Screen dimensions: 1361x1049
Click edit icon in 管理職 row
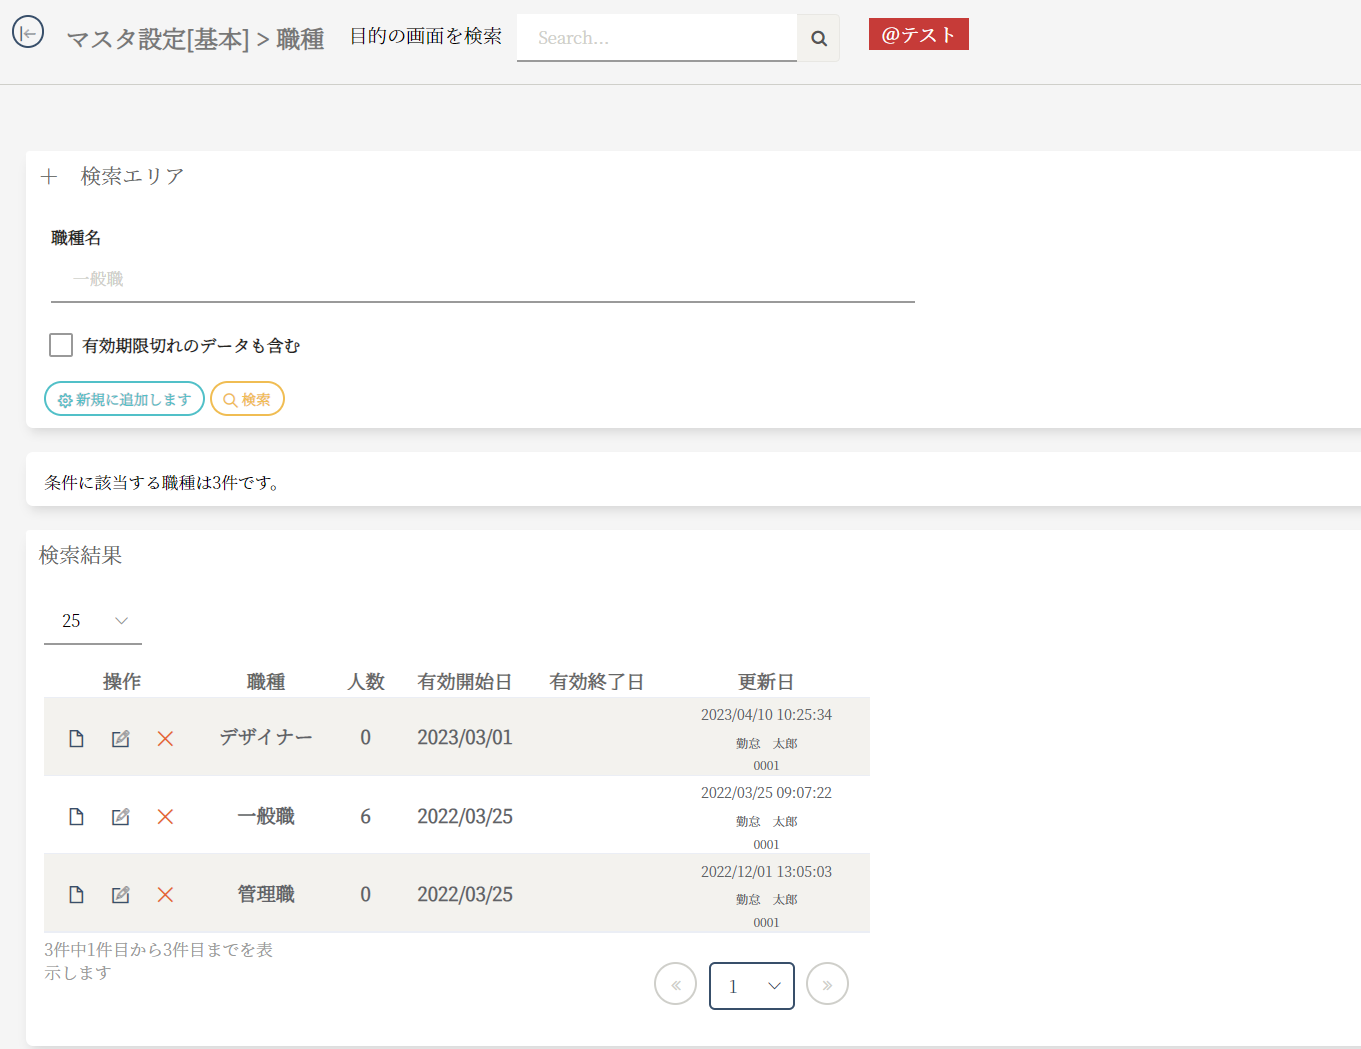point(121,895)
